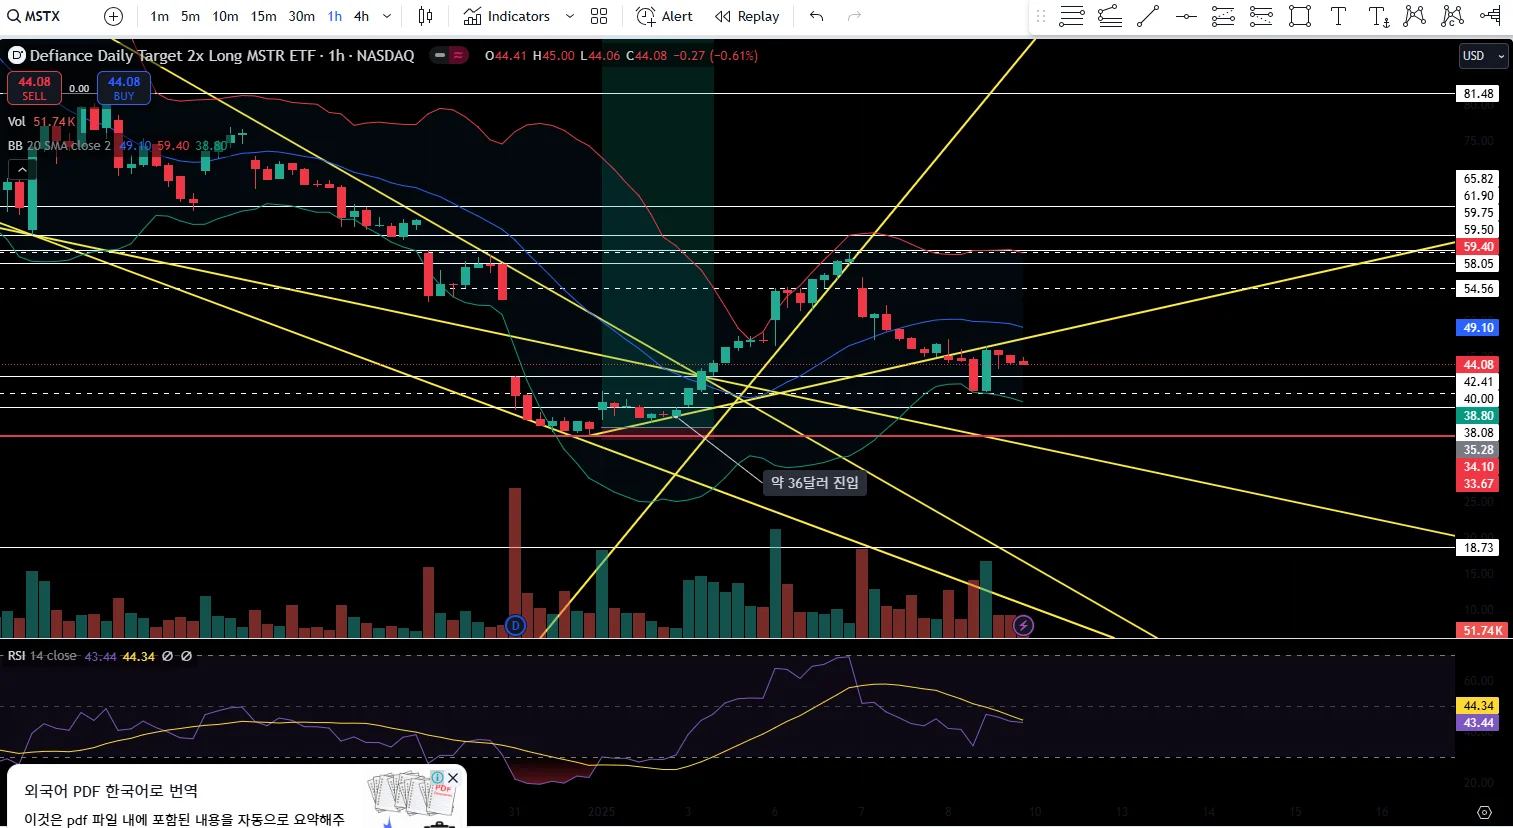Viewport: 1513px width, 828px height.
Task: Select the volume profile drawing tool
Action: [x=1491, y=16]
